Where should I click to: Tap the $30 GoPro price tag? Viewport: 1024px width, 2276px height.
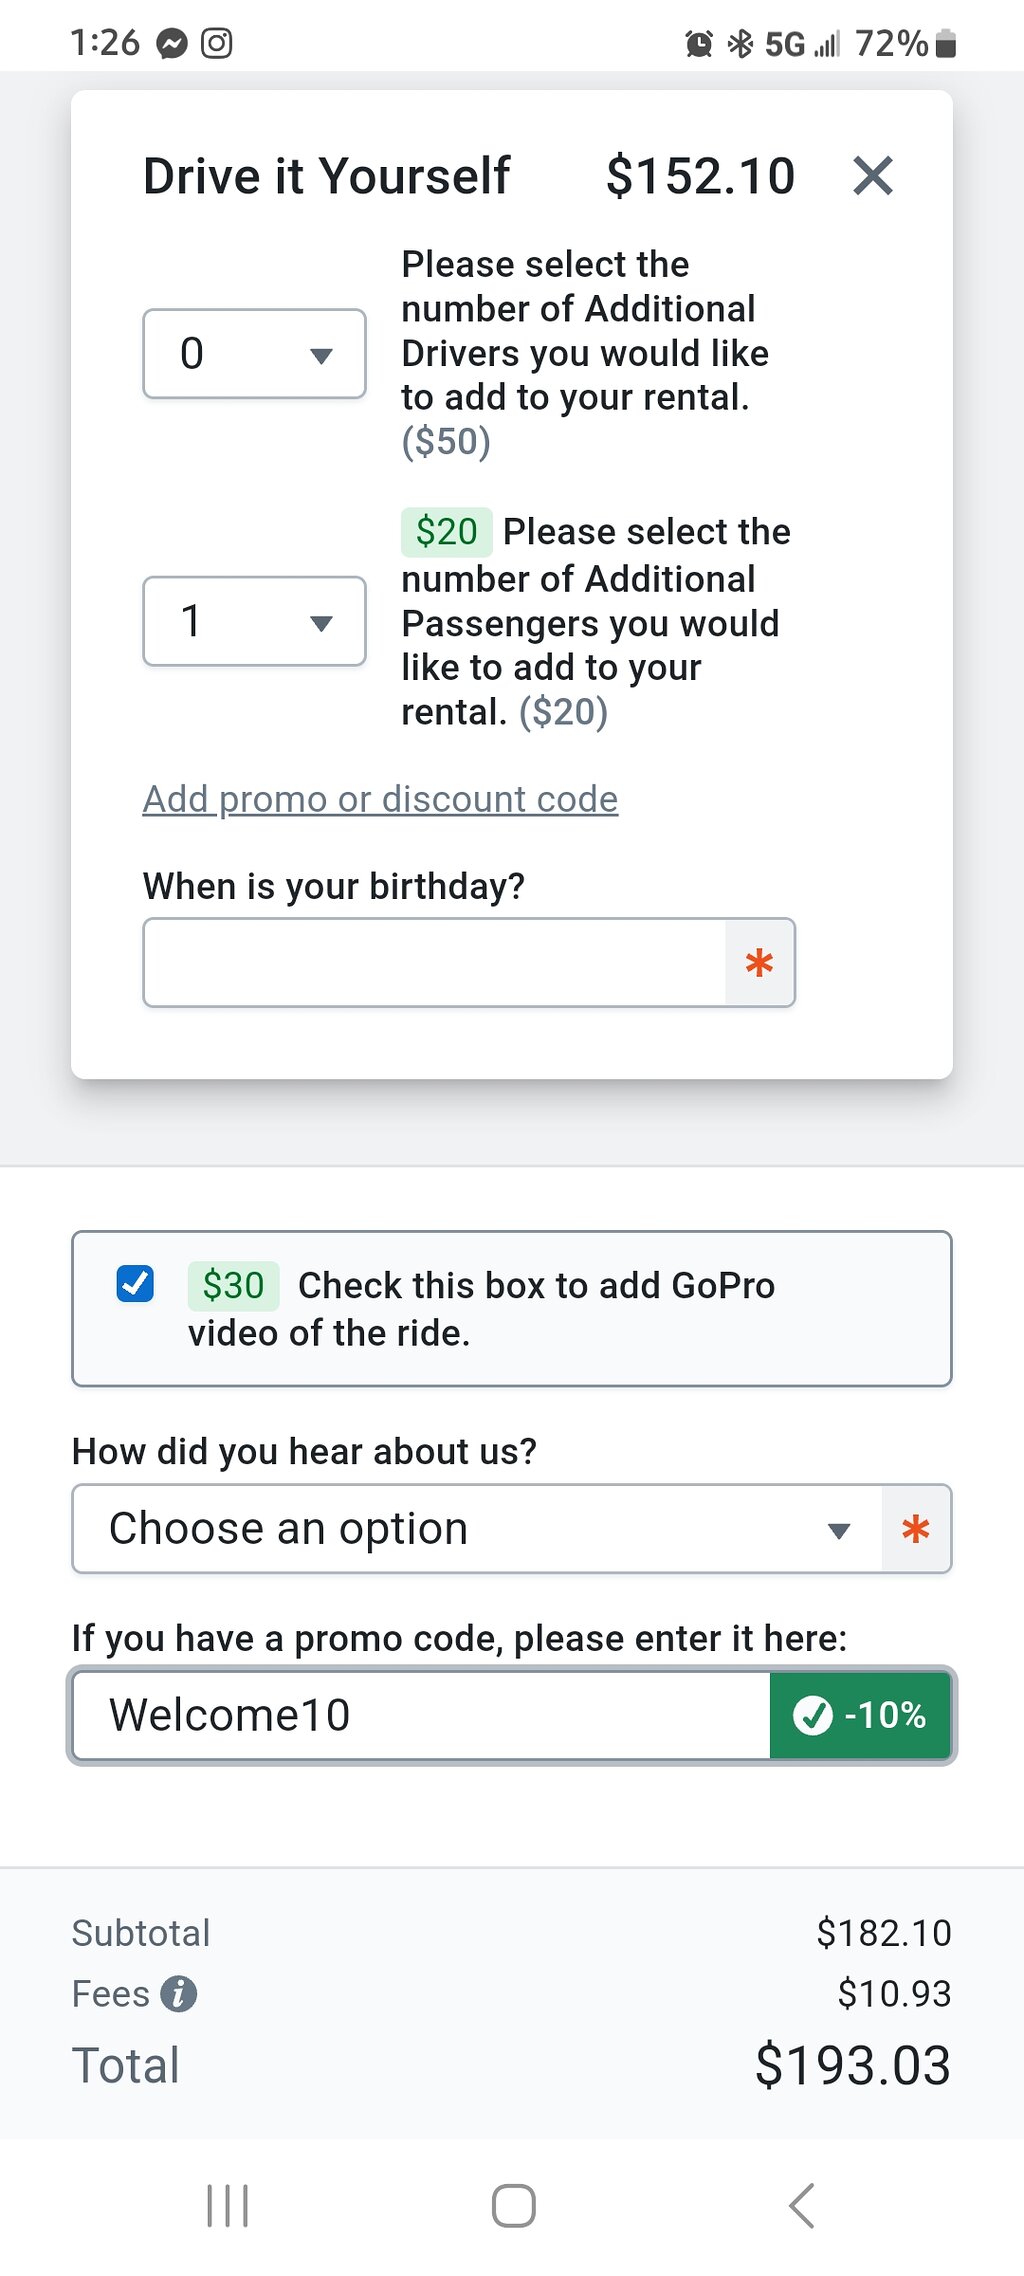coord(233,1285)
